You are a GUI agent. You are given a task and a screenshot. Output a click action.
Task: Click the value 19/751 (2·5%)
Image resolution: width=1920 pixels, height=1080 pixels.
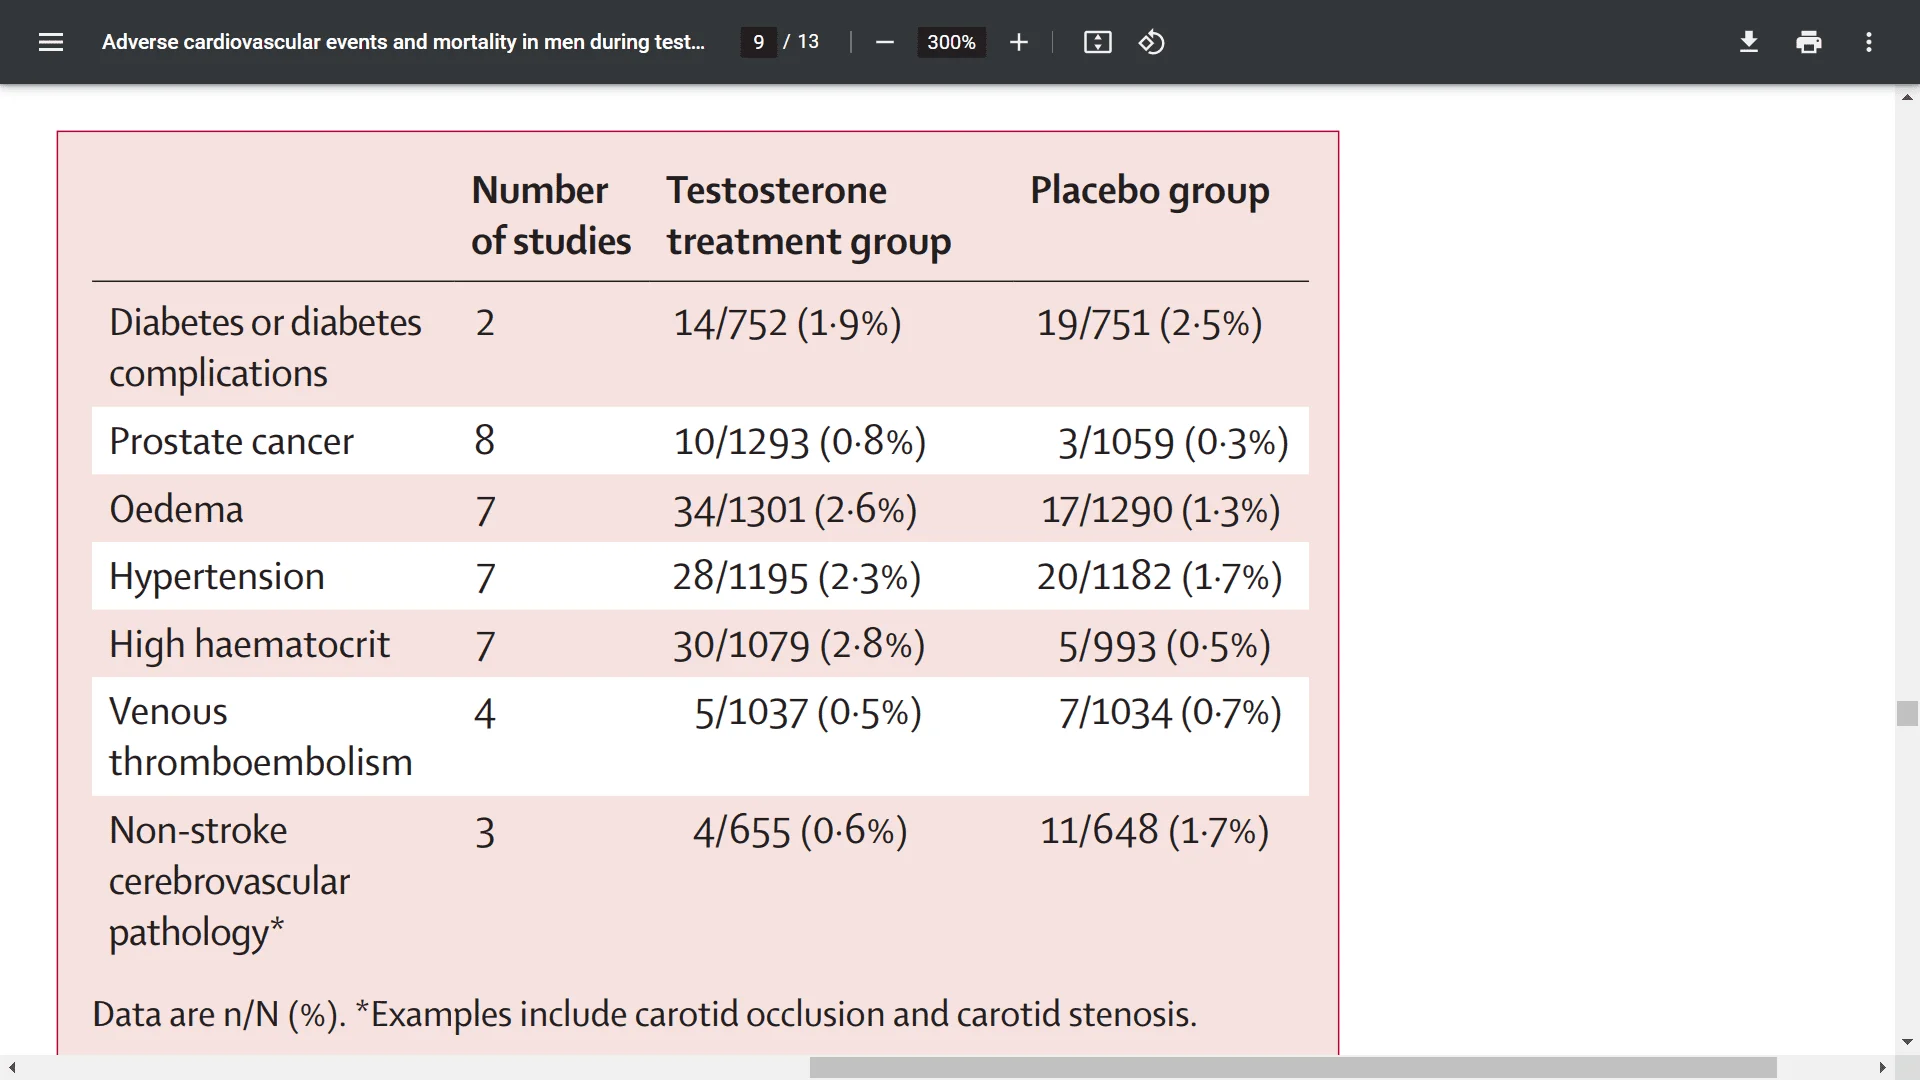pyautogui.click(x=1149, y=323)
